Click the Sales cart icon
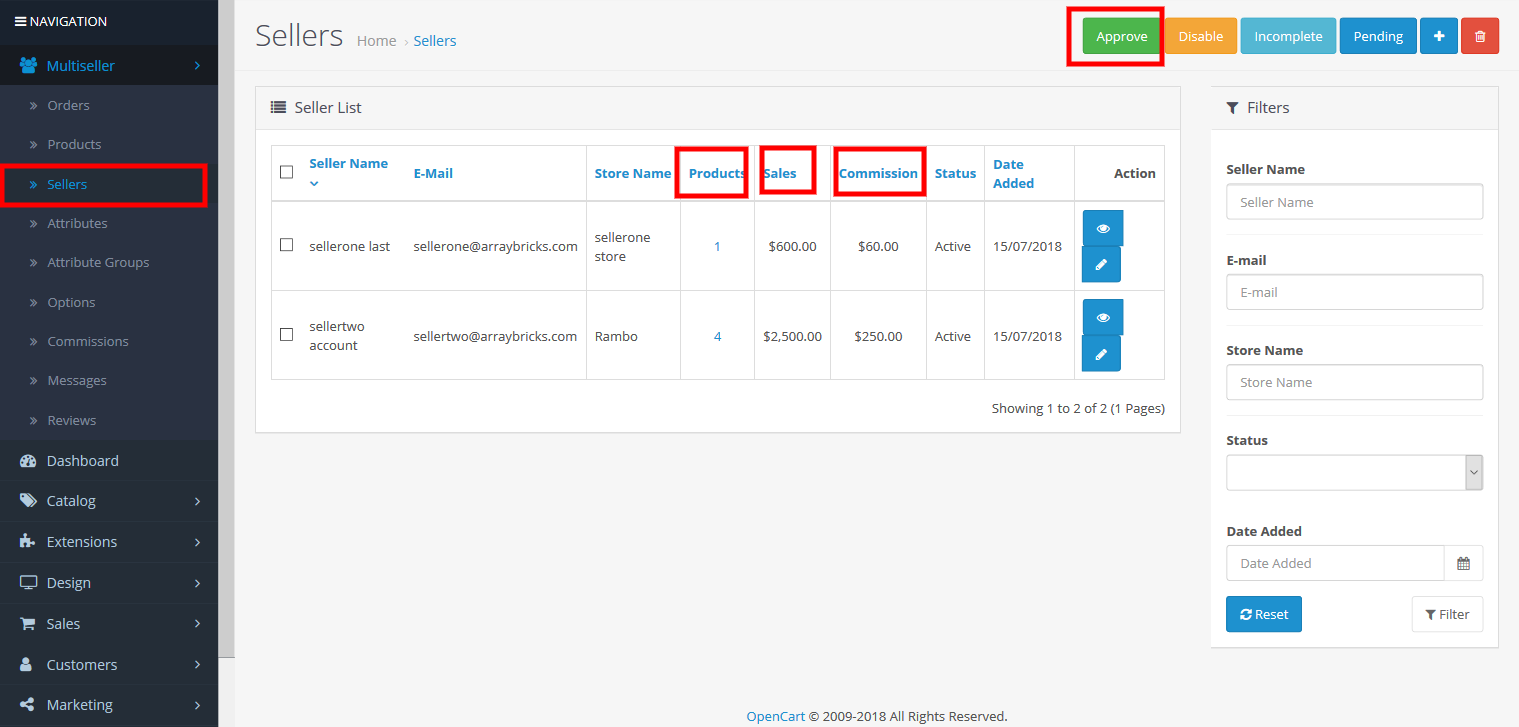This screenshot has height=727, width=1519. click(x=28, y=624)
